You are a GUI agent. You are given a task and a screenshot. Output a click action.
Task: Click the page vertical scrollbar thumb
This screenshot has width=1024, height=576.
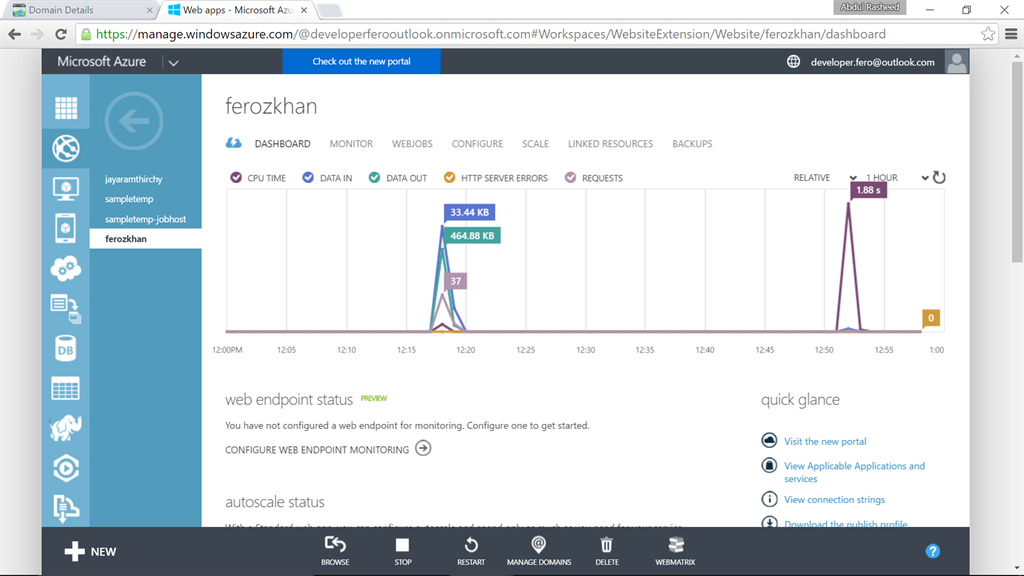tap(1016, 162)
